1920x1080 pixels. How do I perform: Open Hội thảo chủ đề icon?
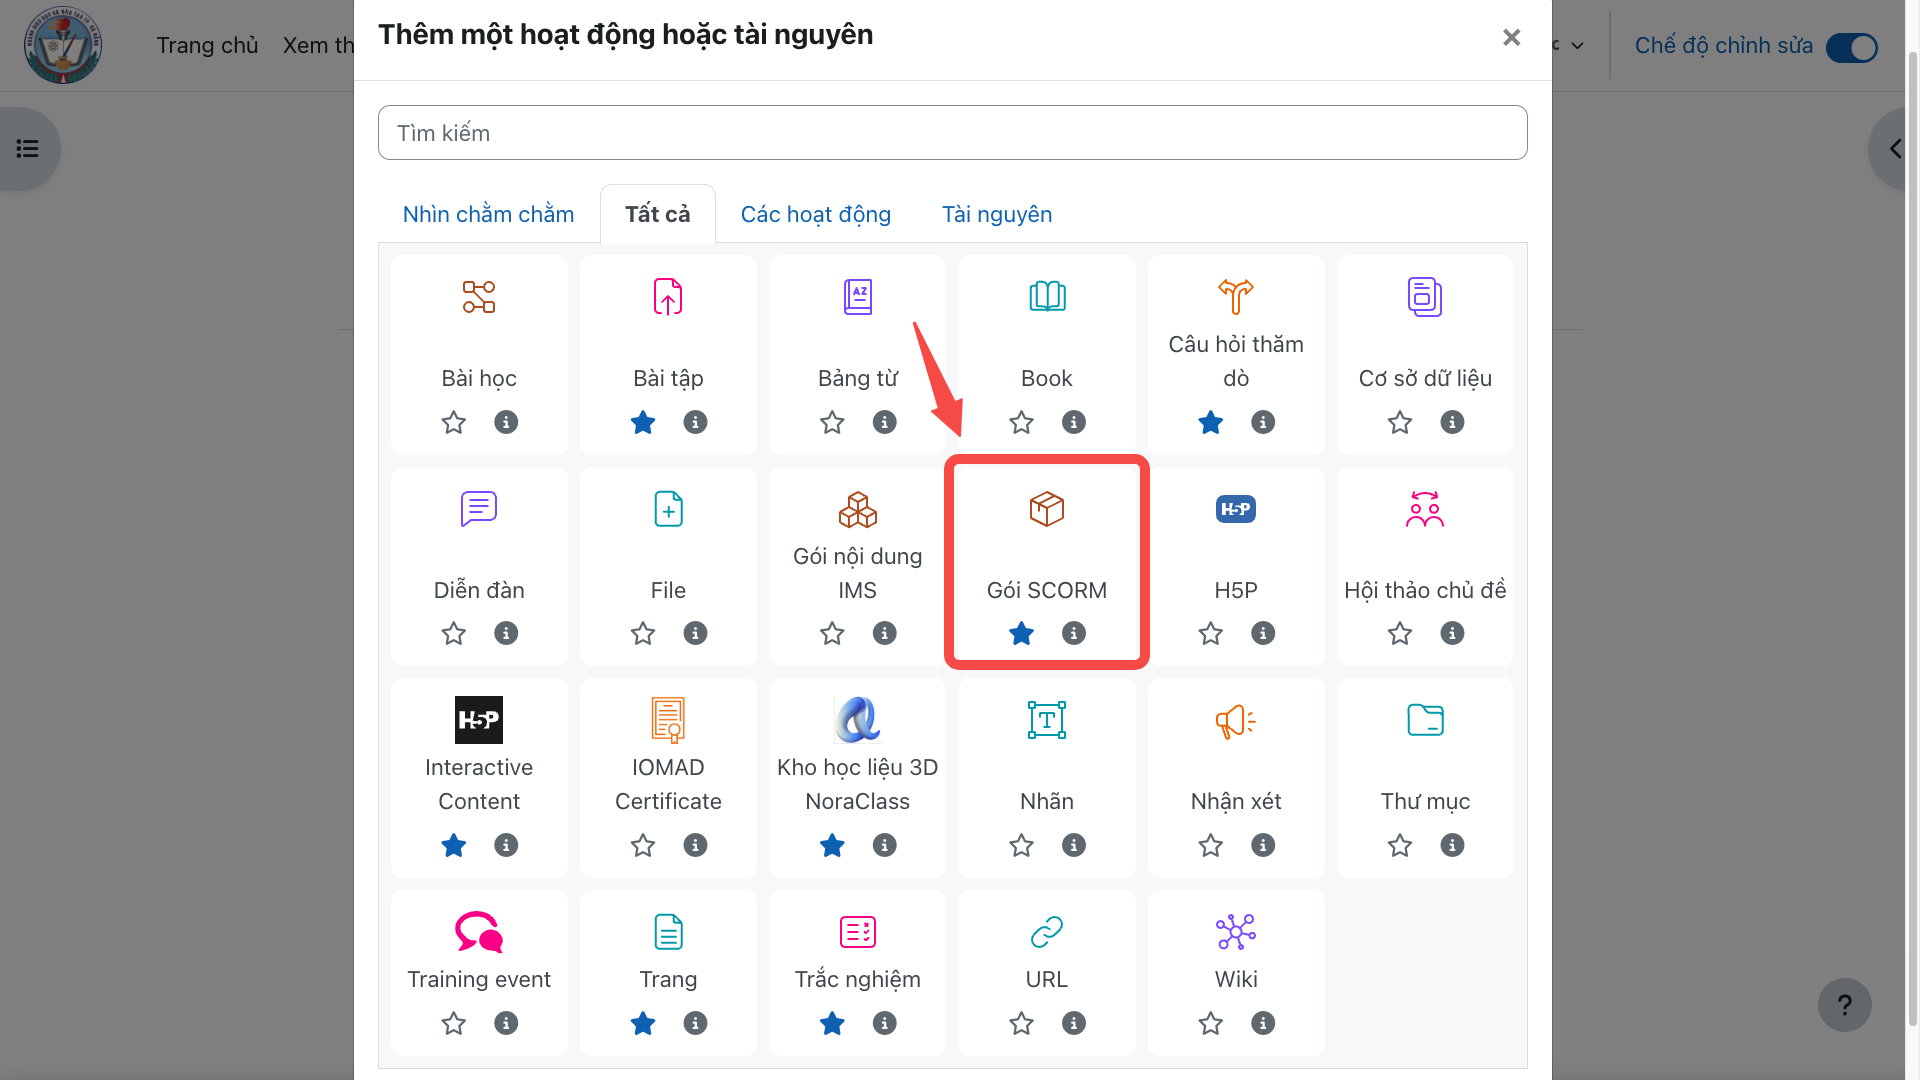pyautogui.click(x=1425, y=509)
